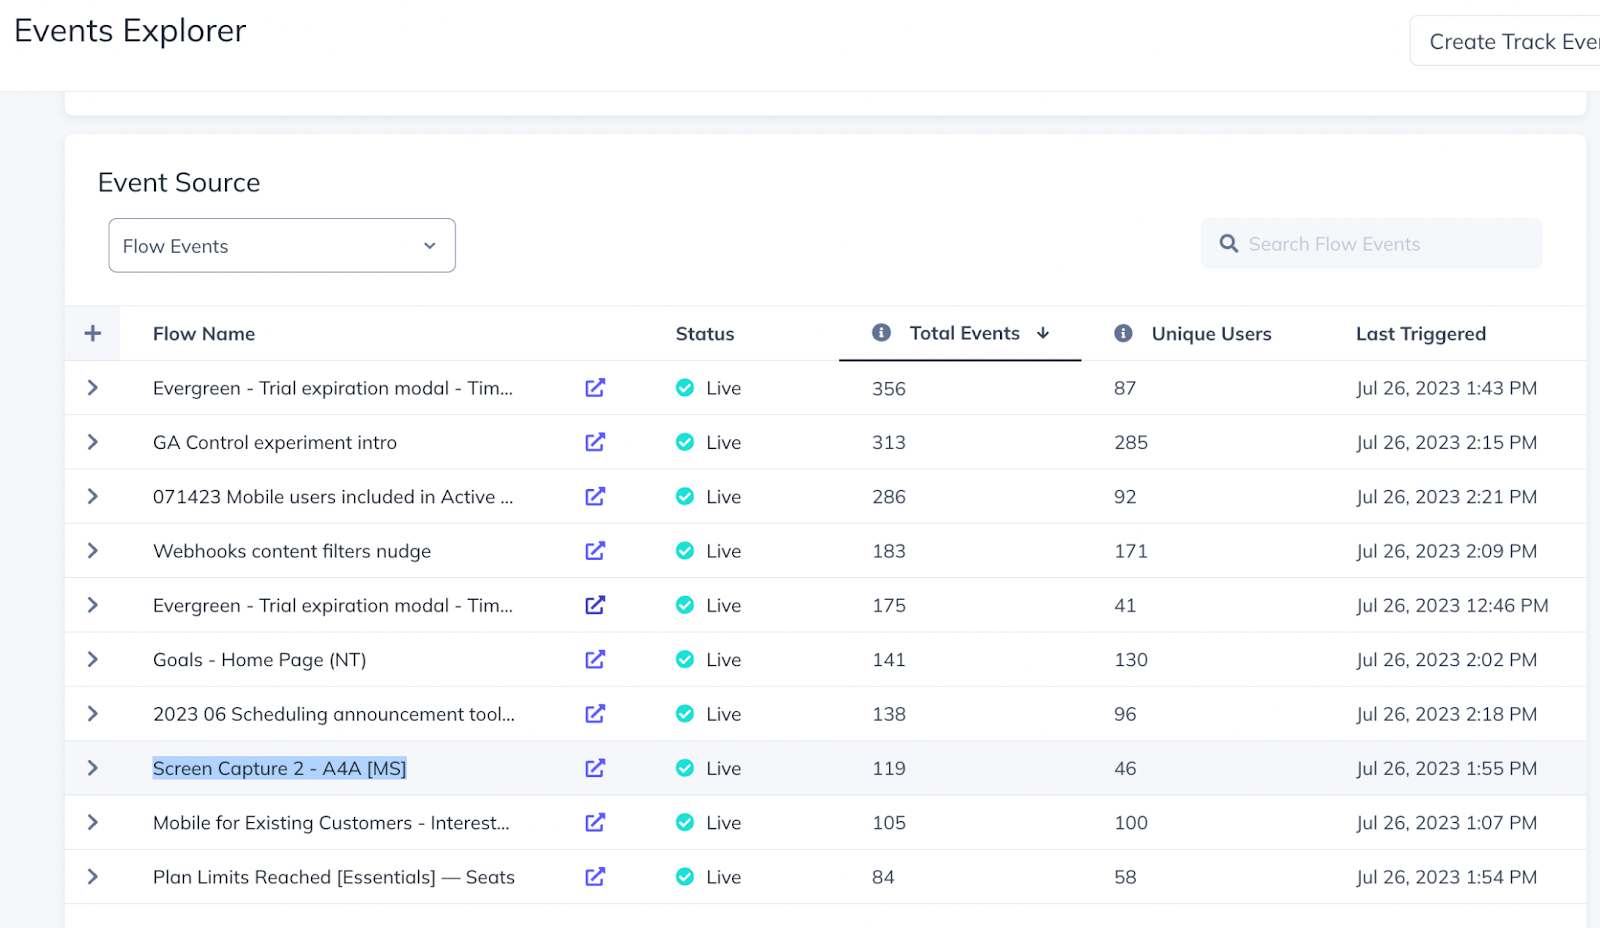Click the unique users value 130
1600x928 pixels.
click(1131, 660)
